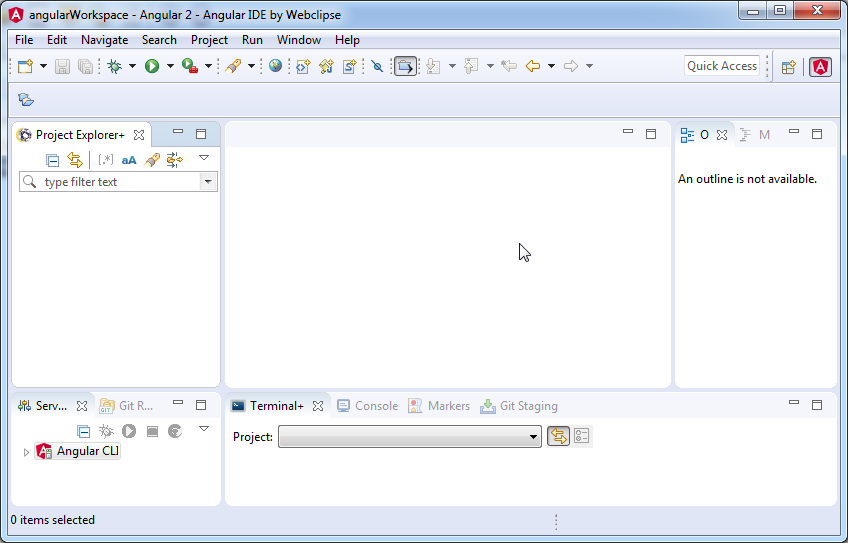
Task: Click Collapse All in the Servers view
Action: tap(83, 431)
